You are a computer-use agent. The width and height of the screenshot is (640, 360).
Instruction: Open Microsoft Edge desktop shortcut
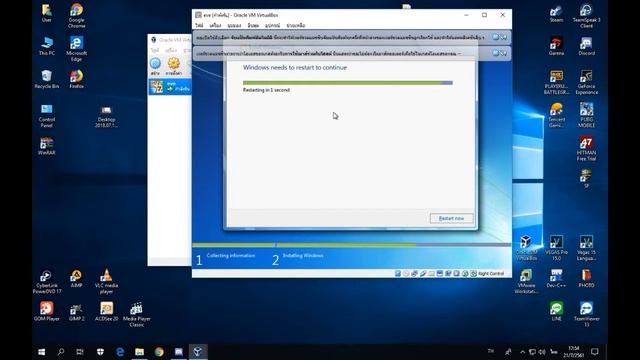point(76,49)
